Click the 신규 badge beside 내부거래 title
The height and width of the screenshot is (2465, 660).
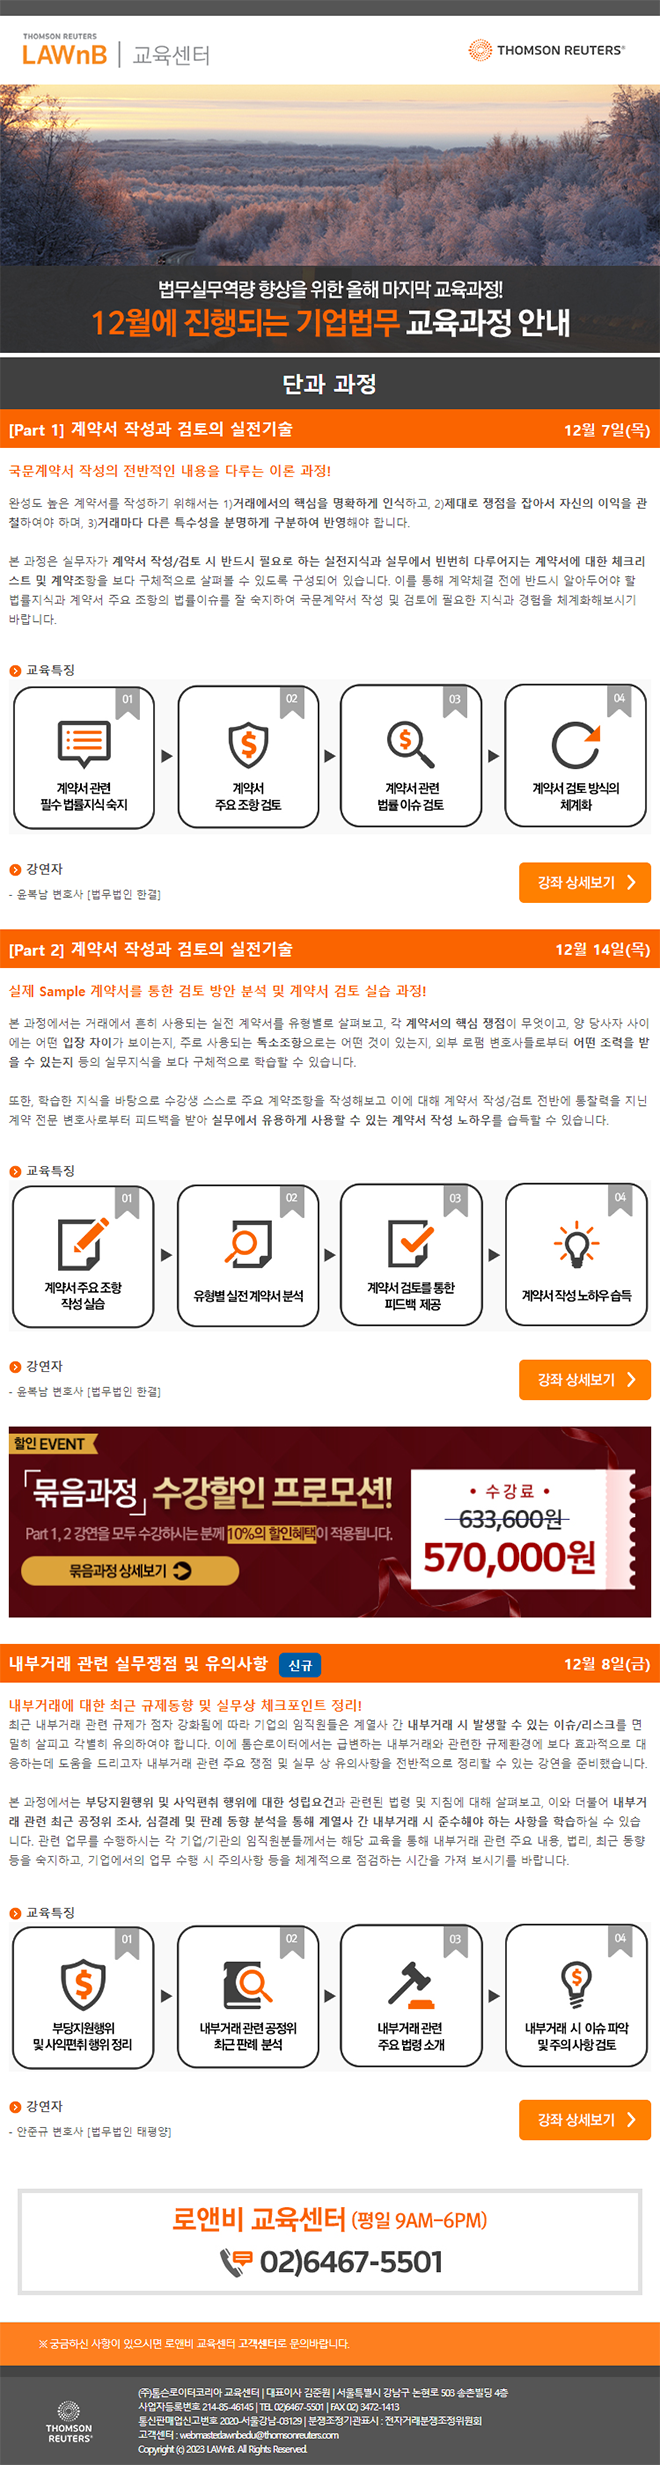(300, 1665)
